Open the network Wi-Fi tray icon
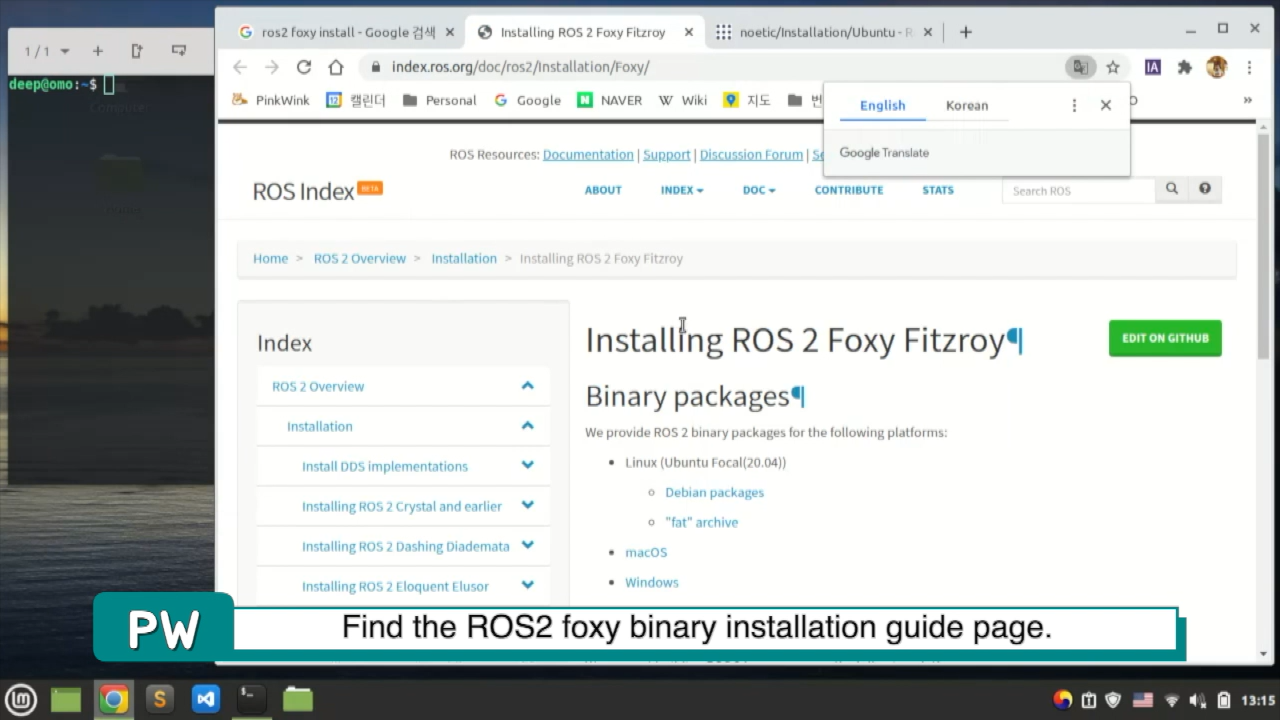 click(x=1171, y=700)
